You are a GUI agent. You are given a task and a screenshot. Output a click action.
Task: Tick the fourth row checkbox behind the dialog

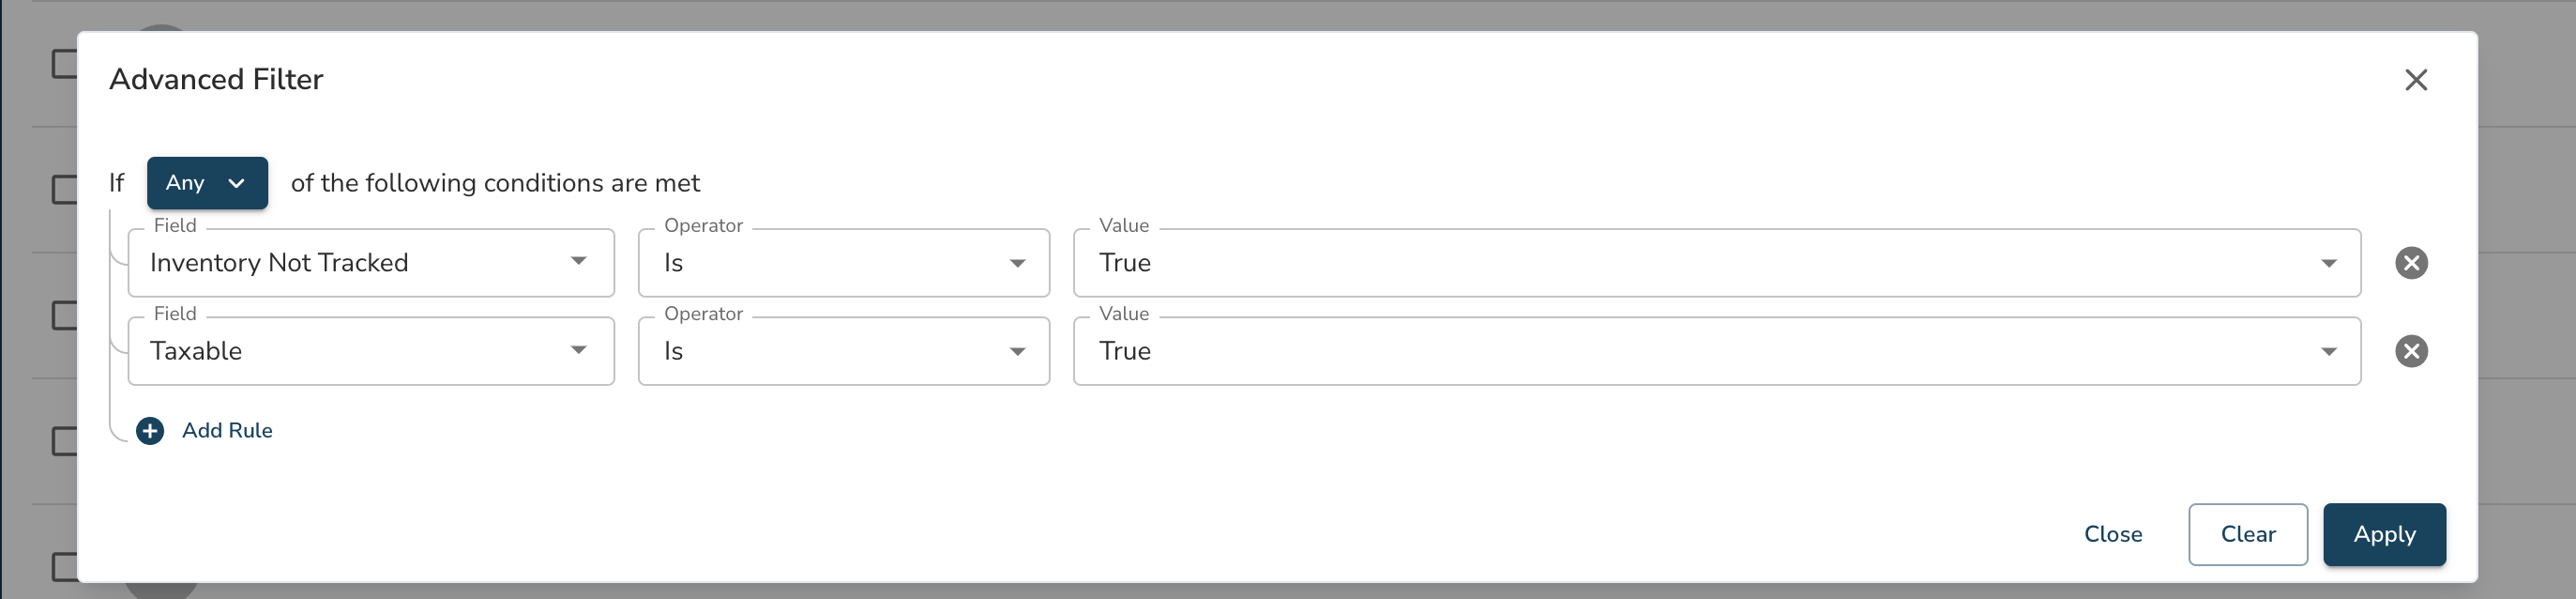(x=65, y=442)
